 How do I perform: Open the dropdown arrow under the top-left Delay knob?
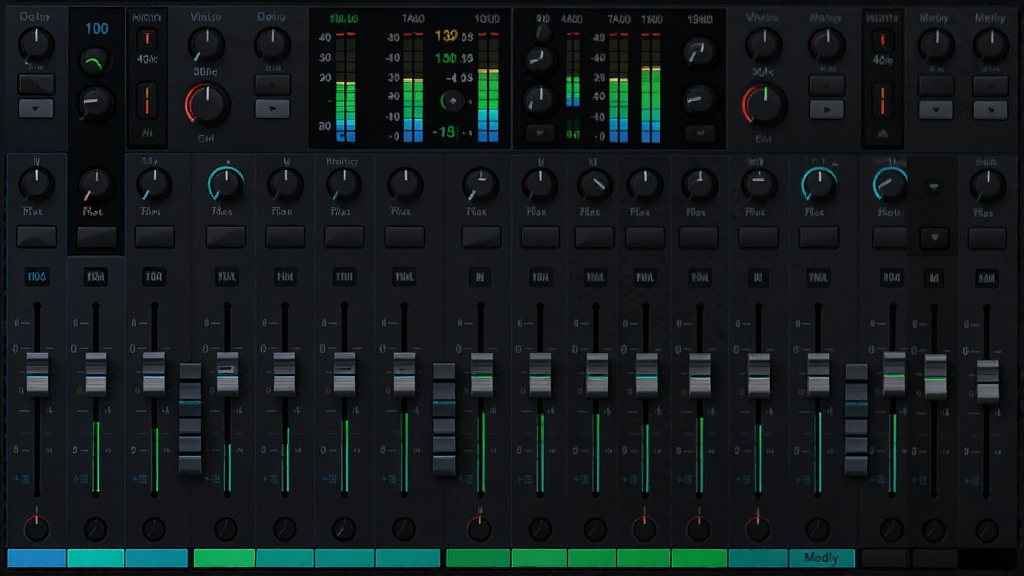pos(36,108)
